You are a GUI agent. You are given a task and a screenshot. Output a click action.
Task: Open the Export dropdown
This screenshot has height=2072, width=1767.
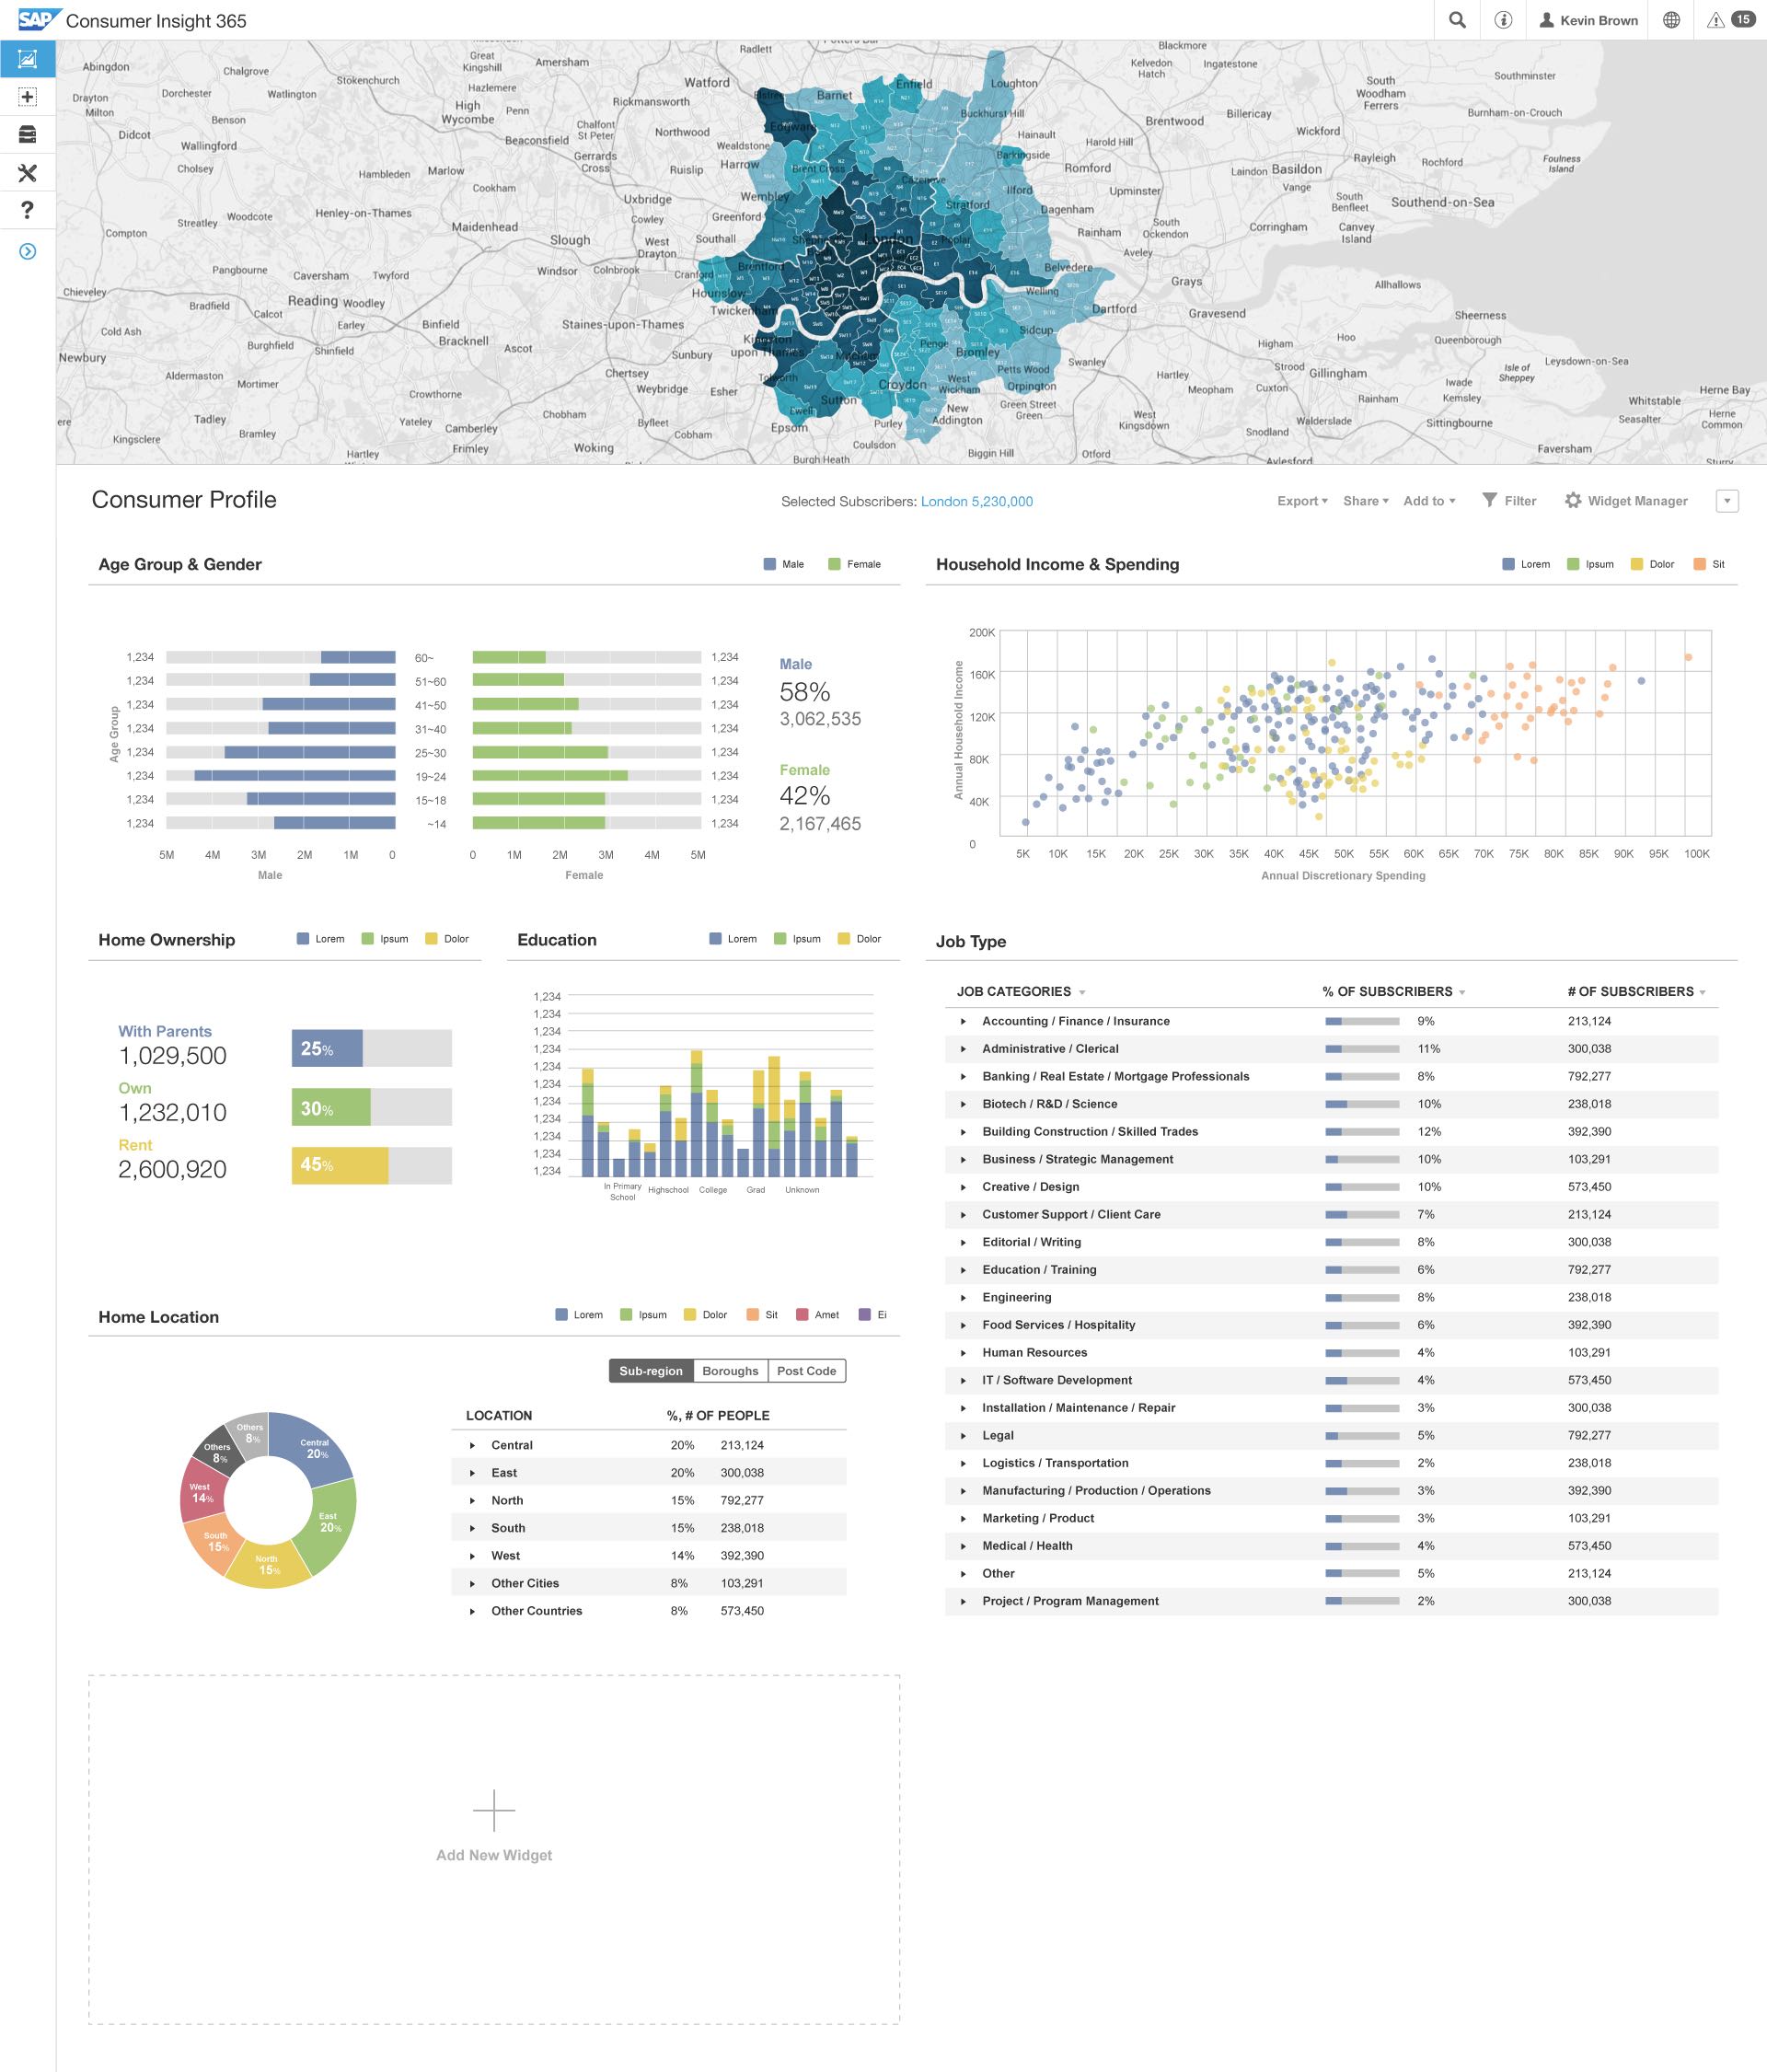1301,501
